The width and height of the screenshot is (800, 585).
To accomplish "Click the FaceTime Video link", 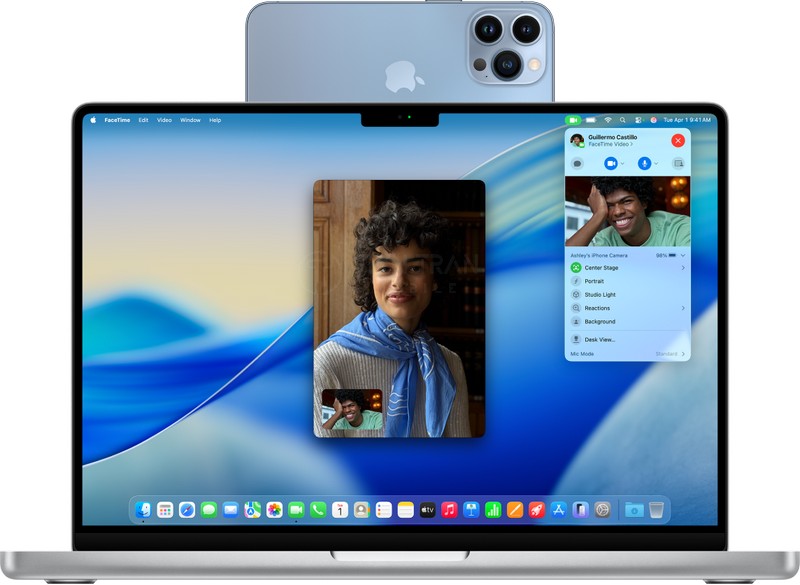I will click(609, 143).
